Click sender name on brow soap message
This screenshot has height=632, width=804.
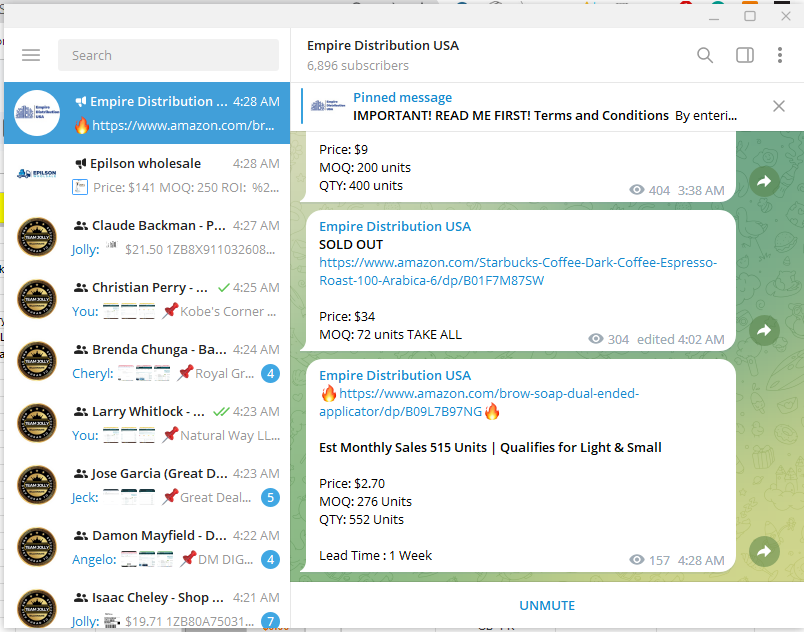click(395, 376)
